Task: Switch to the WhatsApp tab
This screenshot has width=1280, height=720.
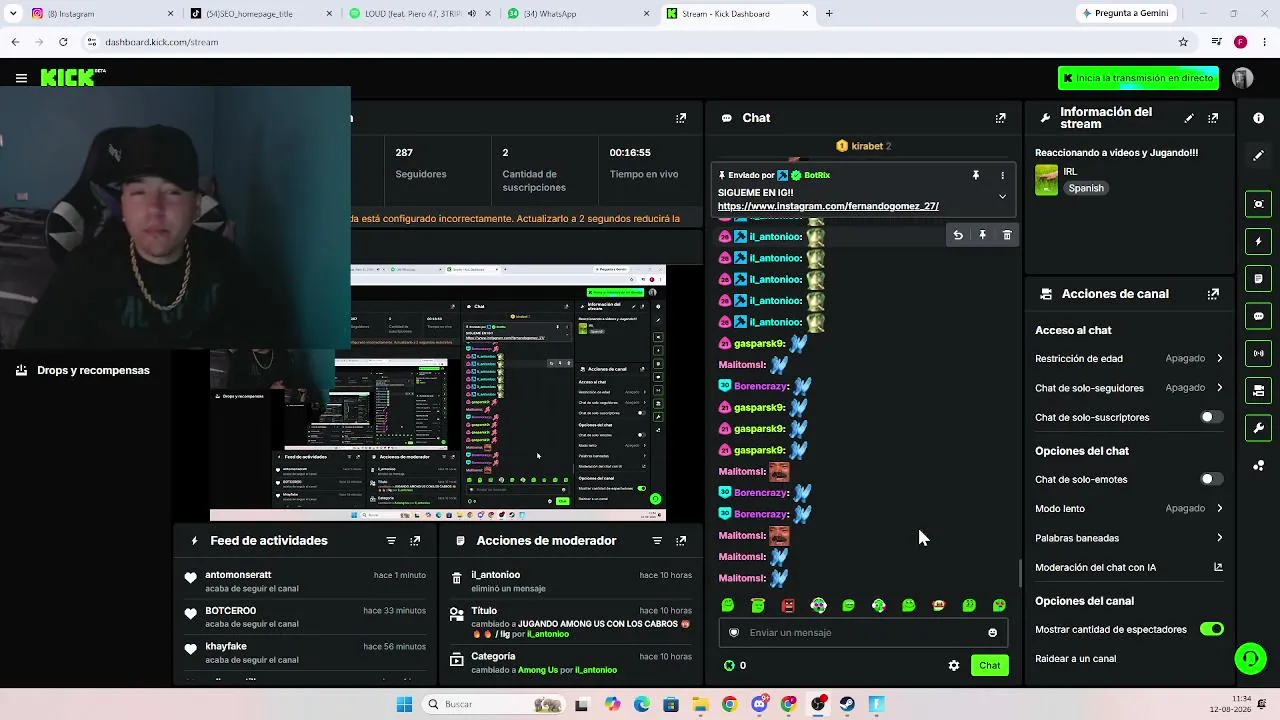Action: click(578, 14)
